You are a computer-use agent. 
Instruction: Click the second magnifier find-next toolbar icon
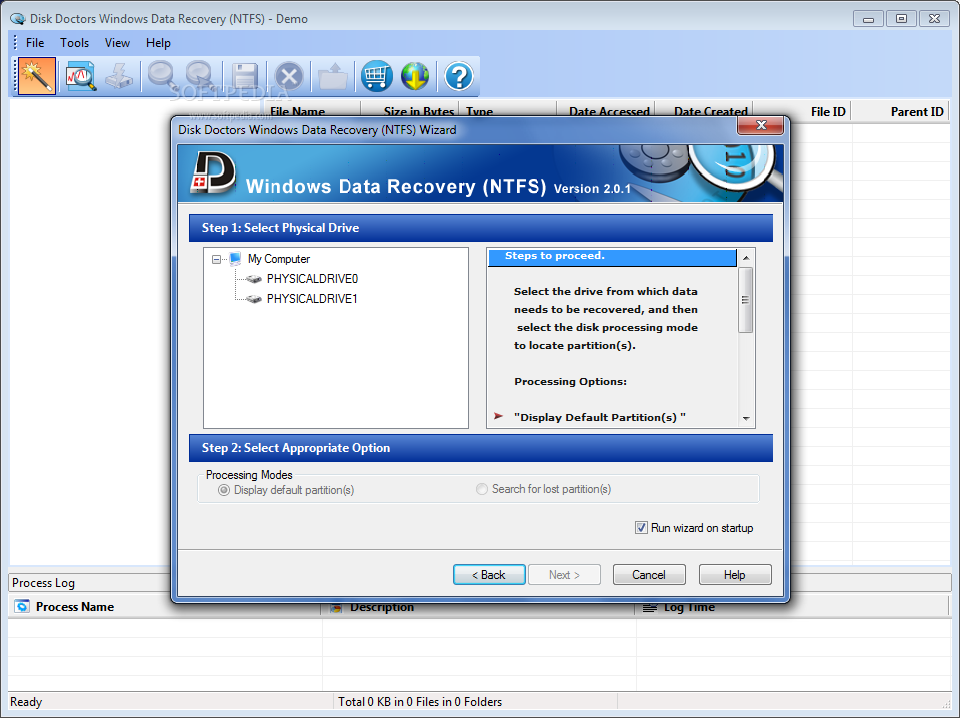click(200, 77)
